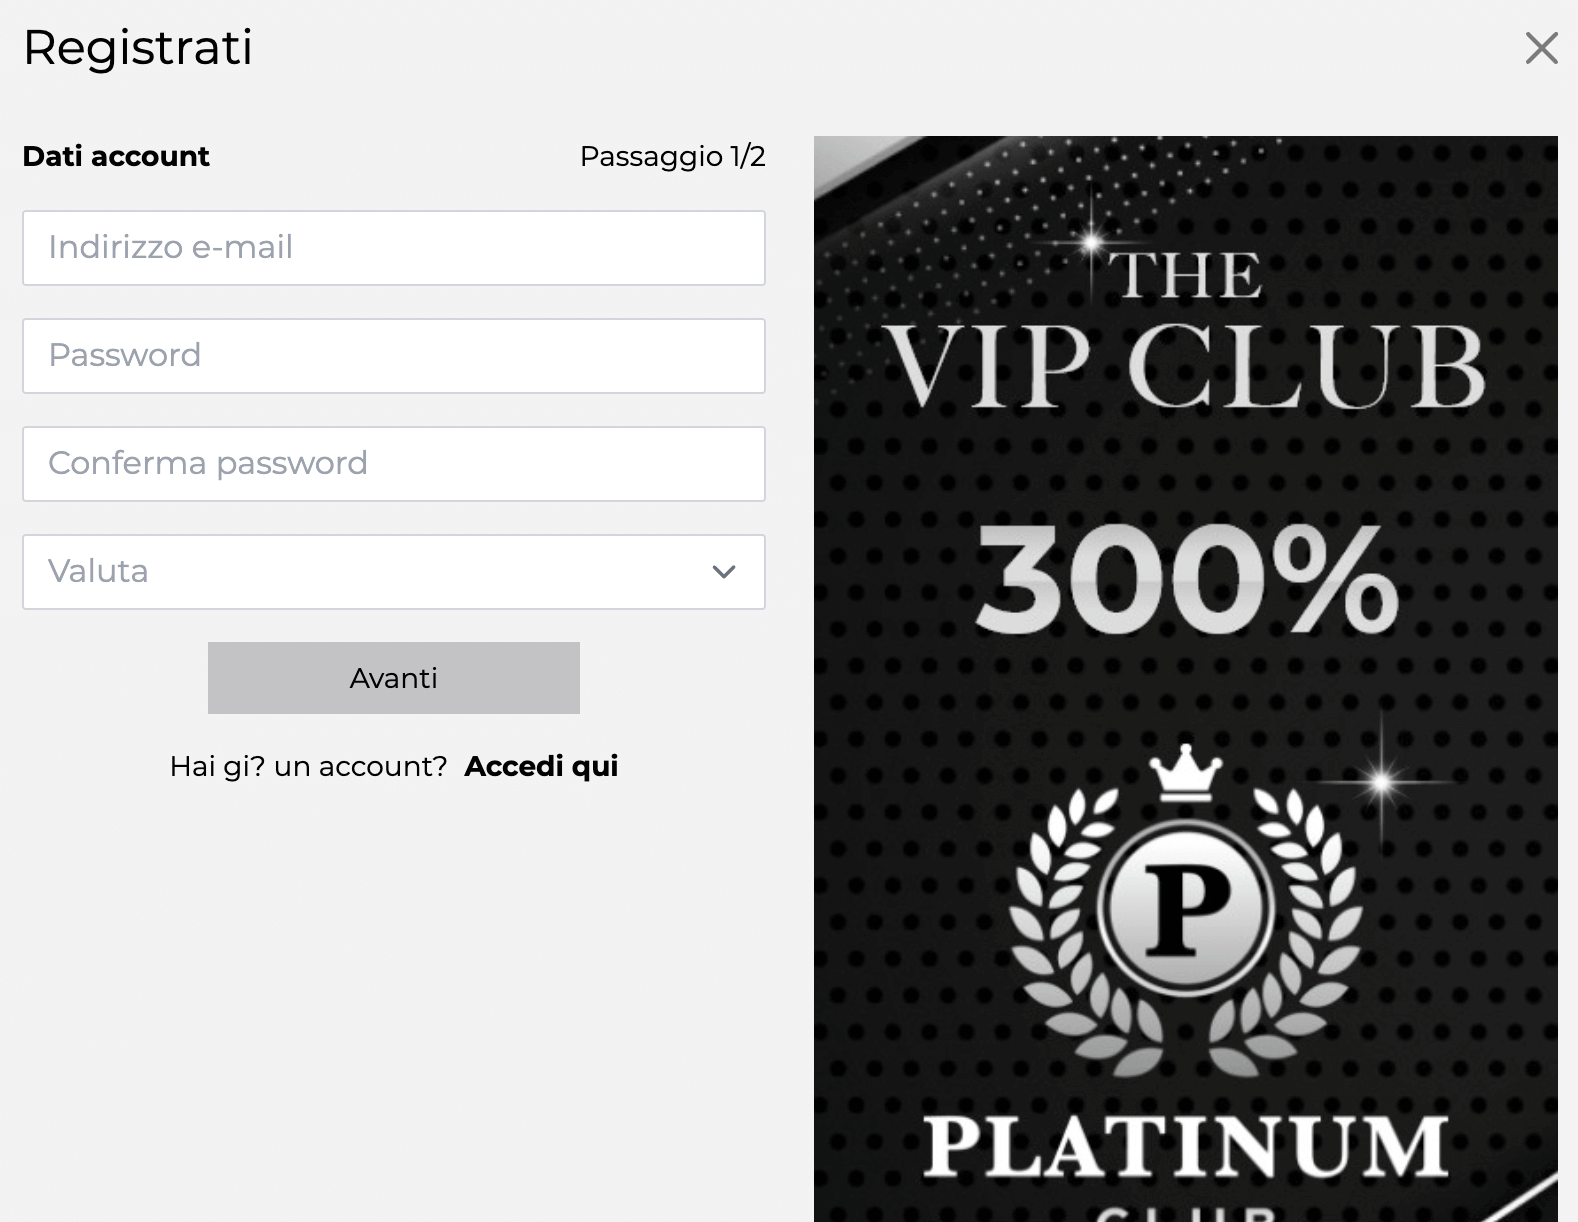The image size is (1578, 1222).
Task: Open the login form via Accedi qui
Action: coord(540,766)
